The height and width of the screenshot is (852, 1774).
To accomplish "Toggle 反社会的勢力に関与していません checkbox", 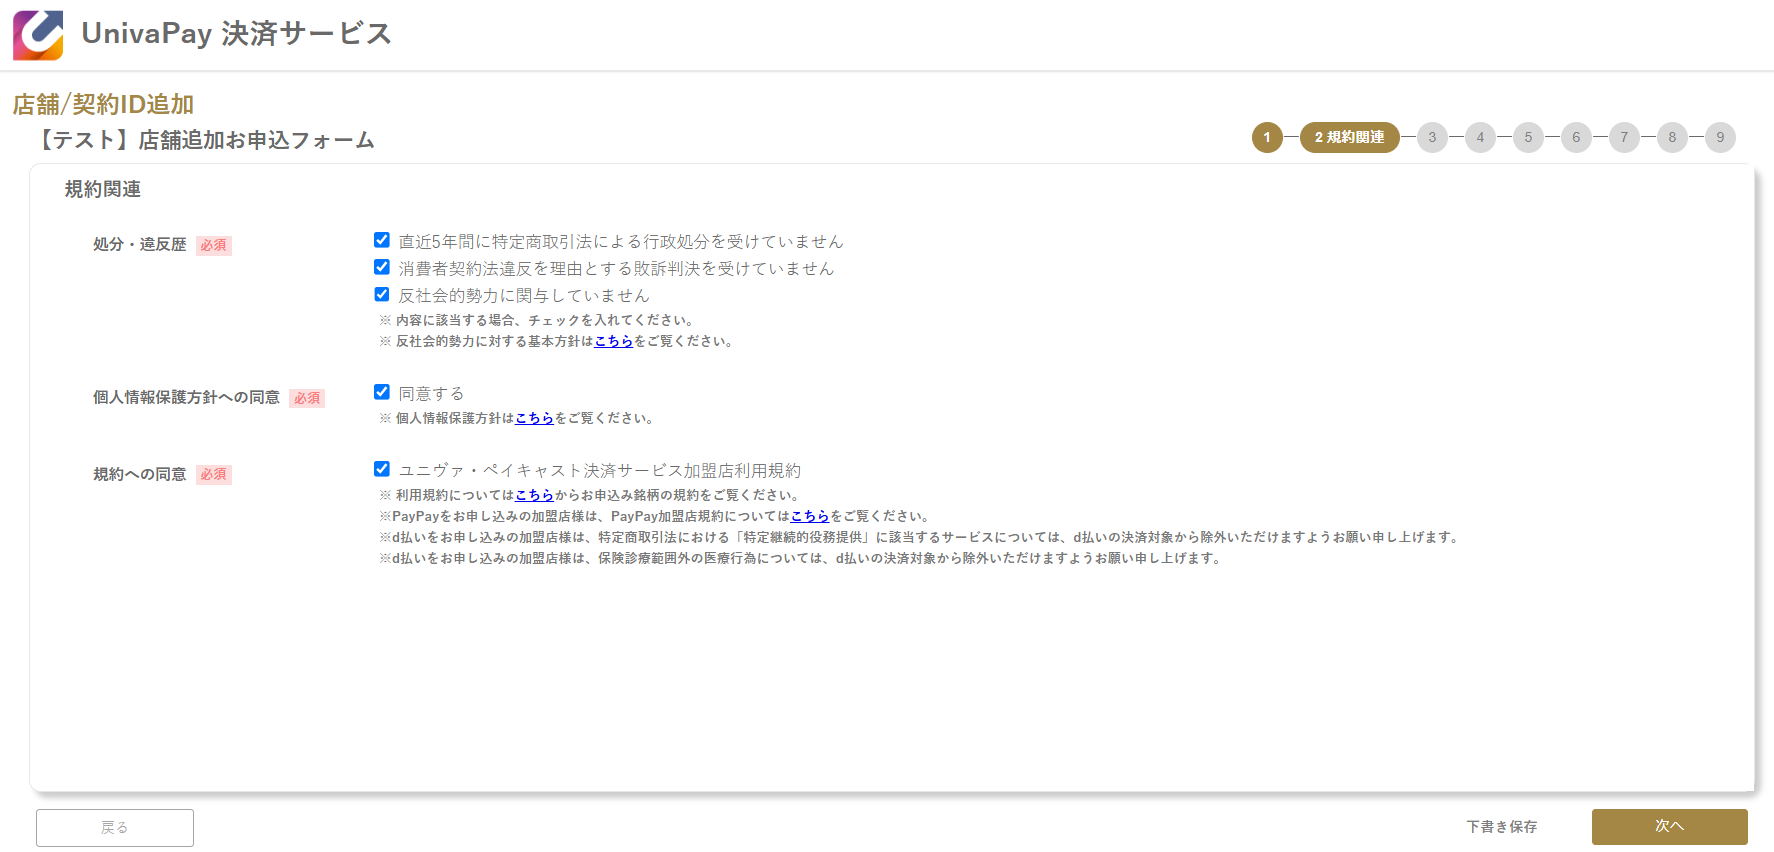I will tap(381, 294).
